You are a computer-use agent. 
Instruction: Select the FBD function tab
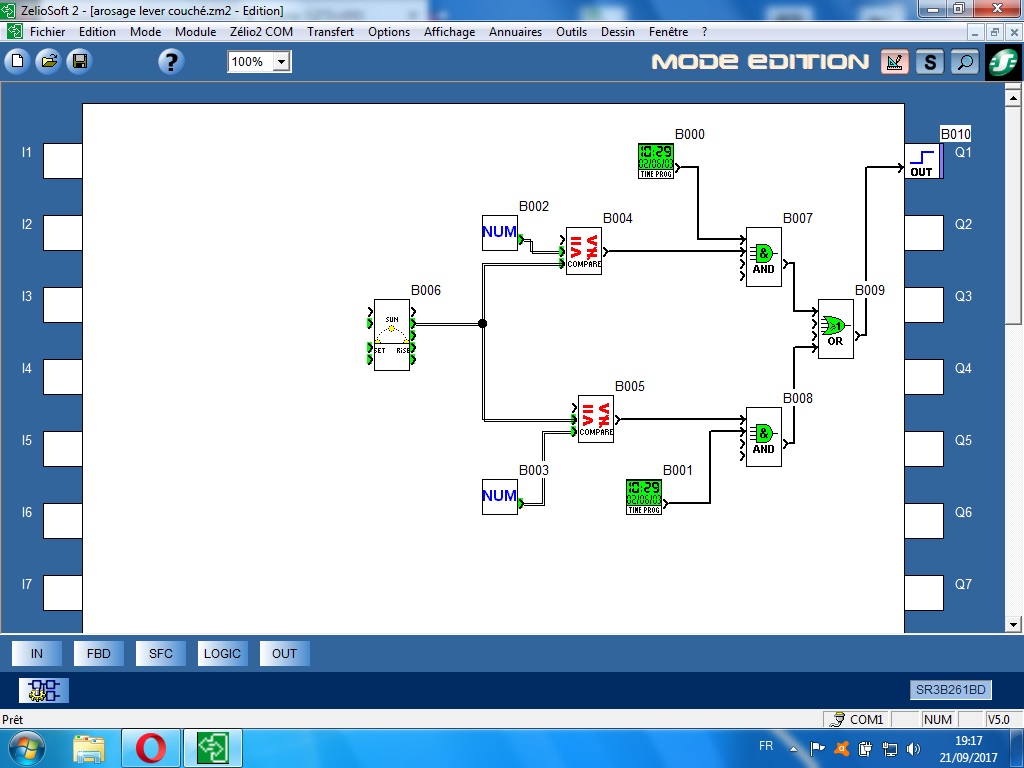(x=99, y=654)
